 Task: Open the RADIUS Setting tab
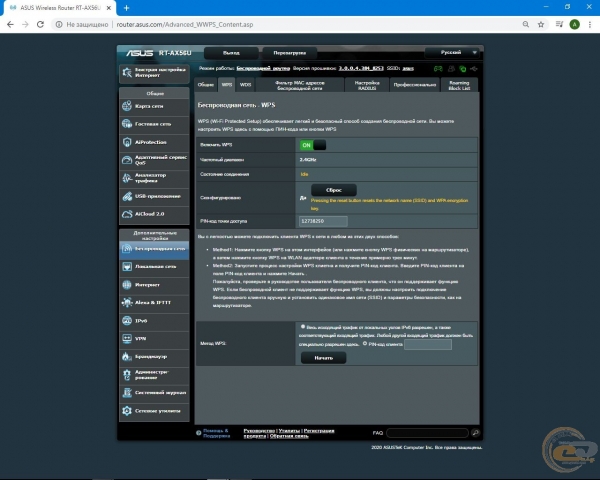(x=367, y=85)
